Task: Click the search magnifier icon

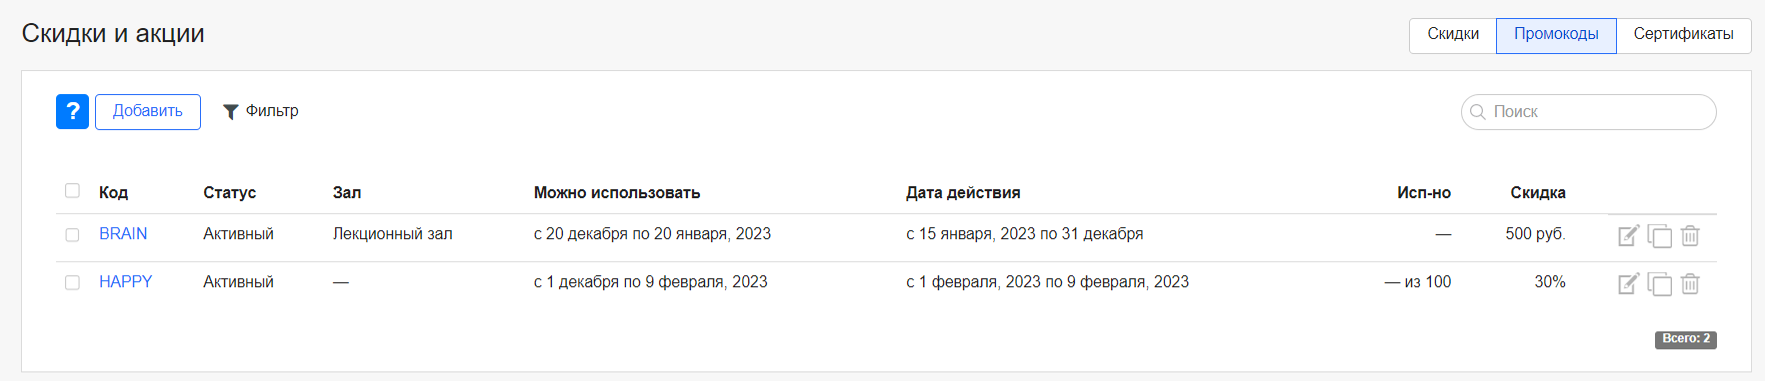Action: [1478, 112]
